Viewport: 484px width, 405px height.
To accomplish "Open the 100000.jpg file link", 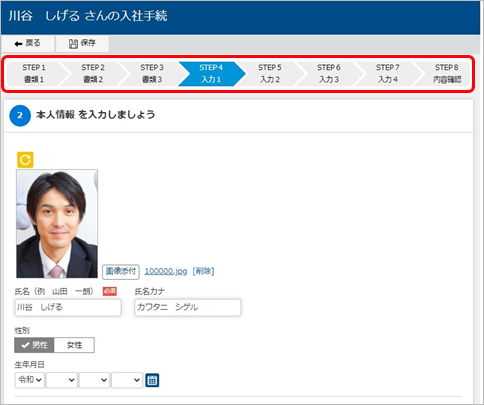I will coord(166,271).
